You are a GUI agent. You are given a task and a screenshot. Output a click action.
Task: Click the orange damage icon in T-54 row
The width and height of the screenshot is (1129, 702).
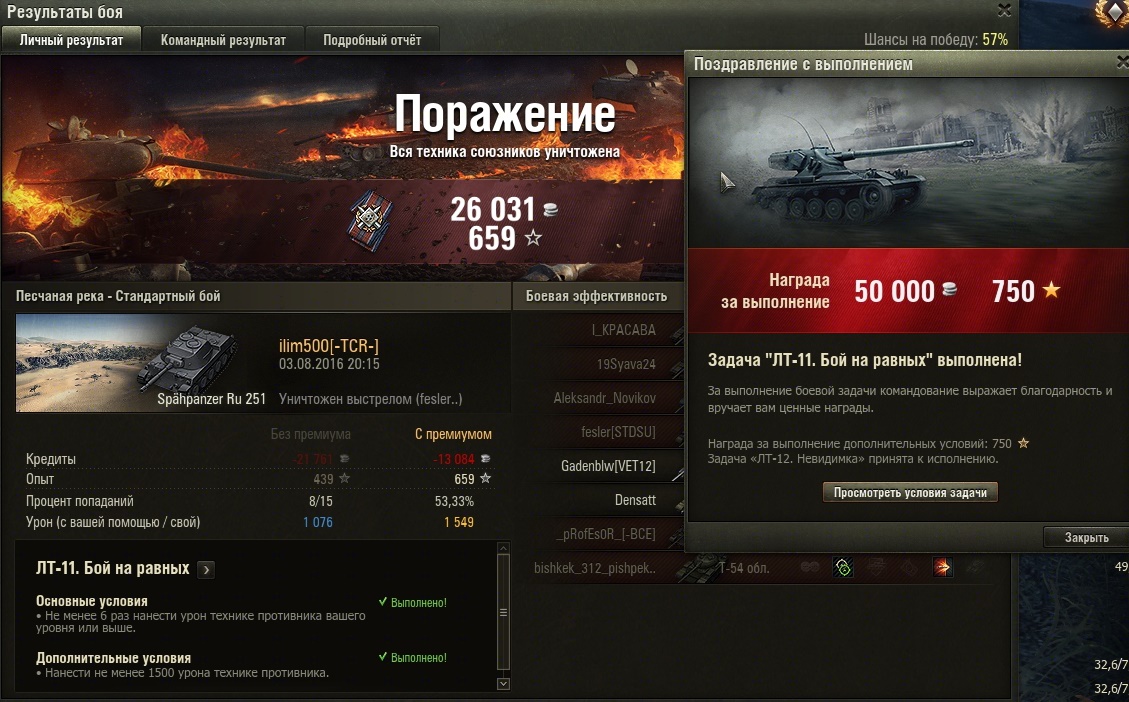click(x=942, y=567)
